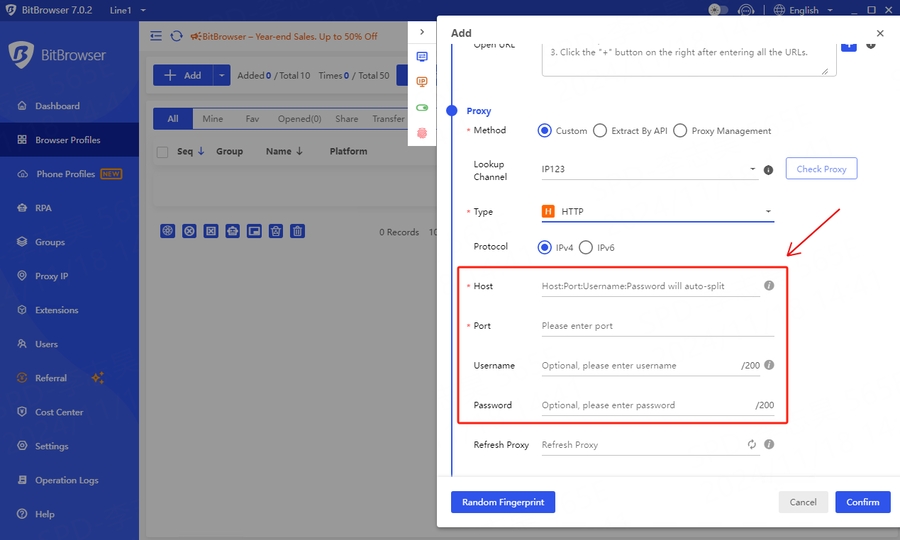Open the Opened(0) tab
This screenshot has height=540, width=900.
tap(299, 119)
